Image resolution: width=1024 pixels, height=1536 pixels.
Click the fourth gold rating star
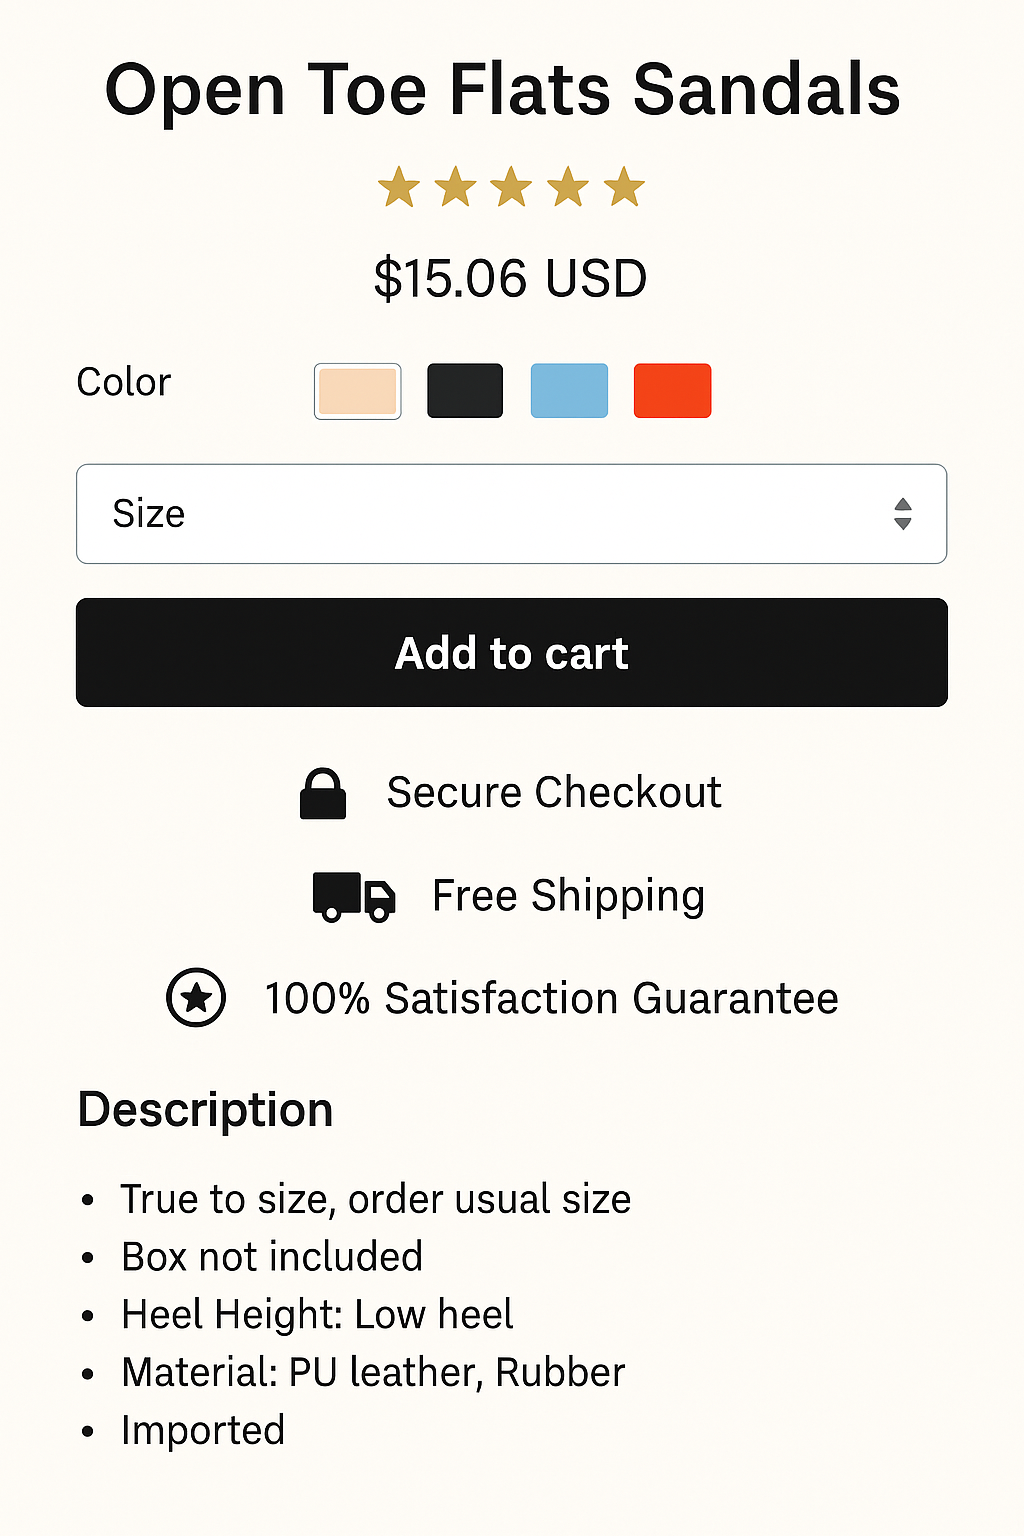pyautogui.click(x=568, y=188)
